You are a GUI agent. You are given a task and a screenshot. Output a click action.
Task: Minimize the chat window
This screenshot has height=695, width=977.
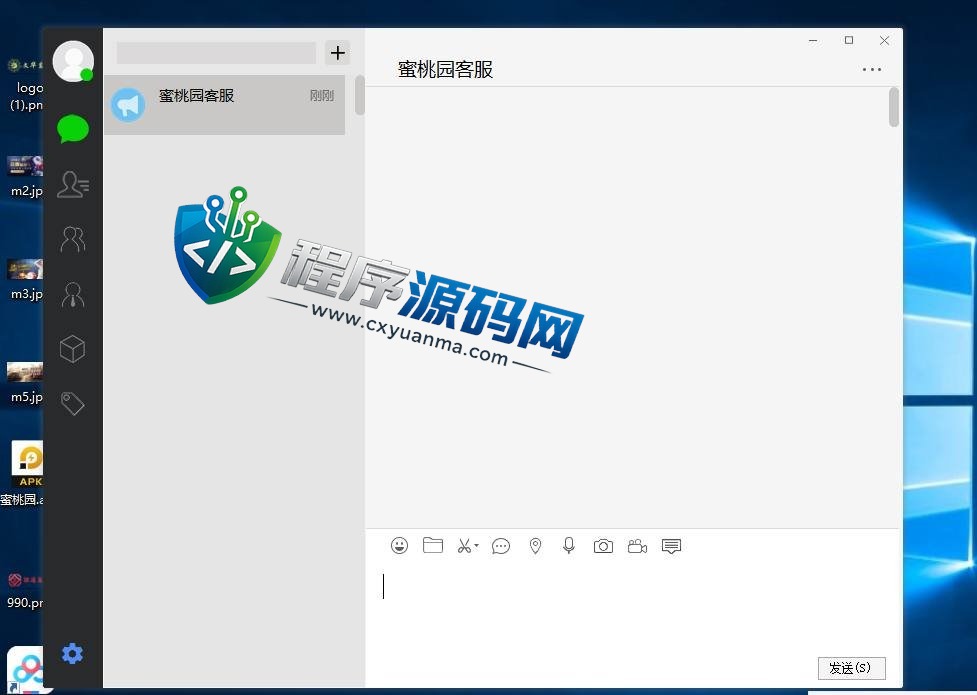coord(813,41)
